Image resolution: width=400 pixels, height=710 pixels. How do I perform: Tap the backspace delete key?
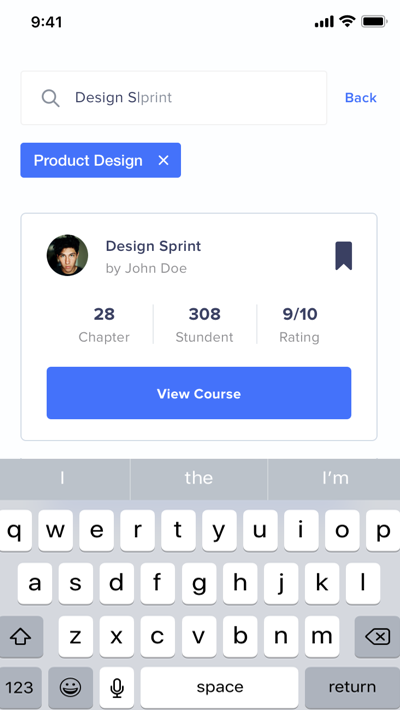point(377,637)
